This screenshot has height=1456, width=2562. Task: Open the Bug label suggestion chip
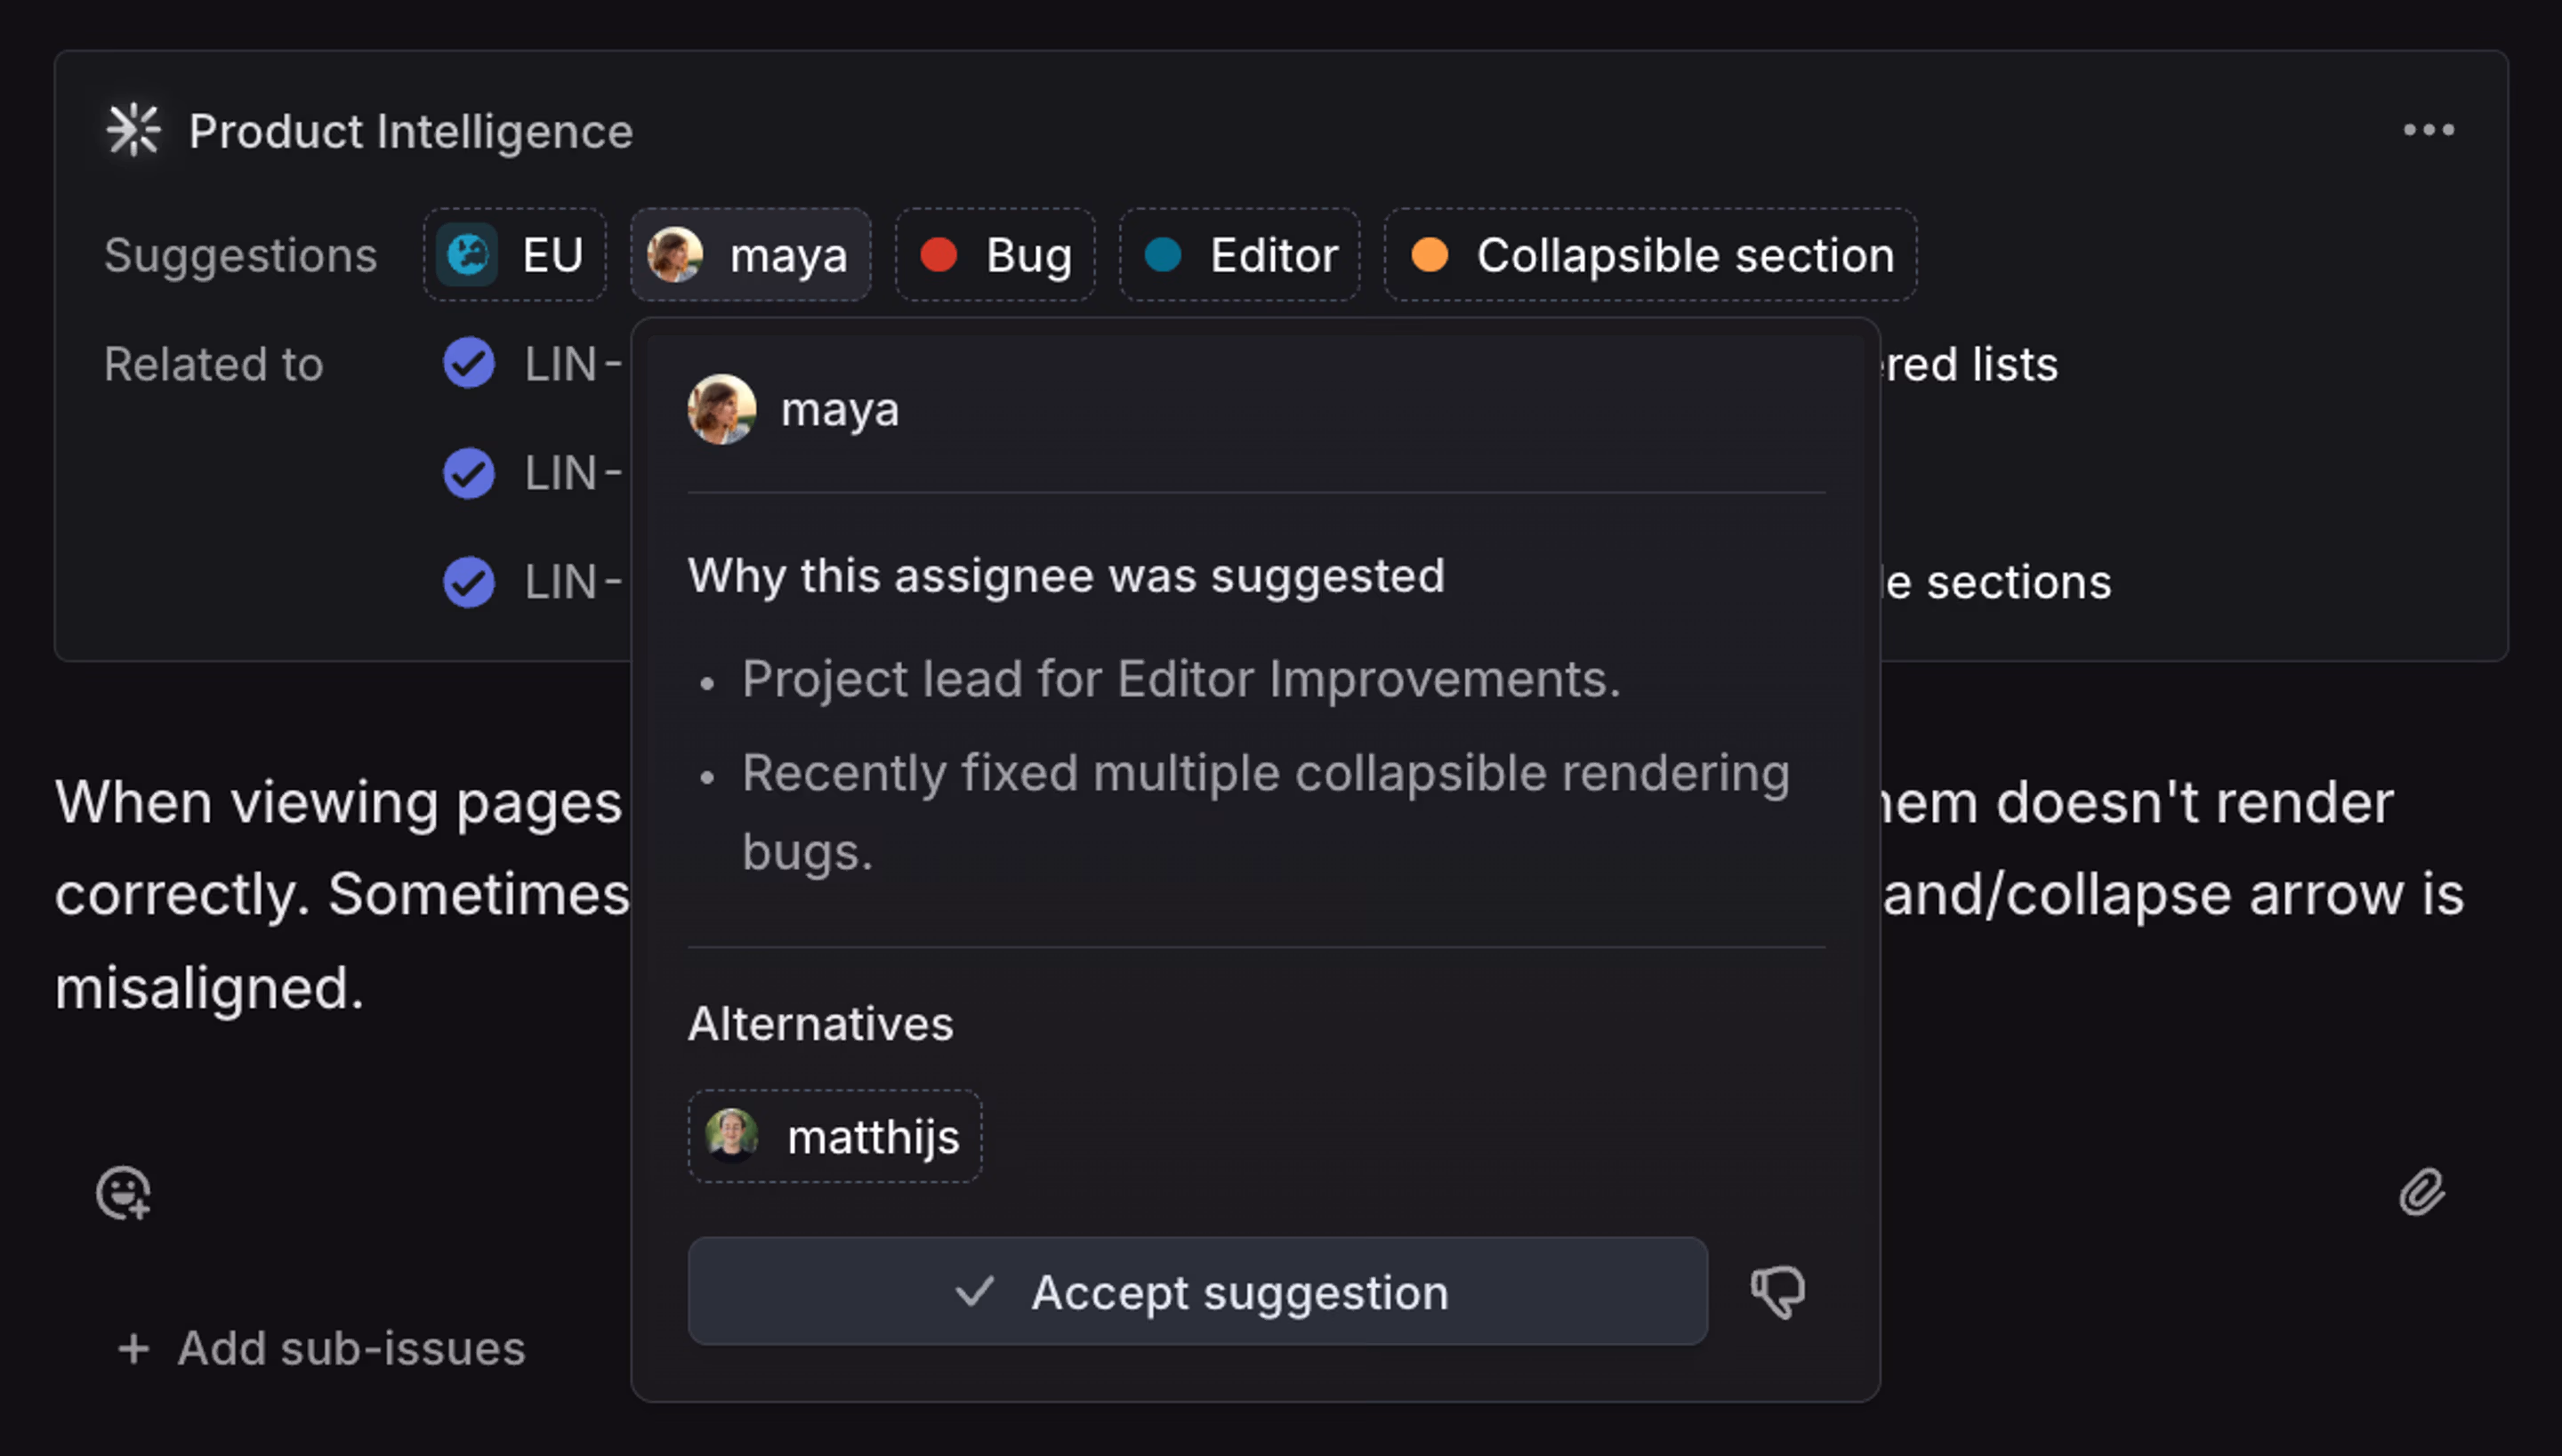[x=995, y=255]
